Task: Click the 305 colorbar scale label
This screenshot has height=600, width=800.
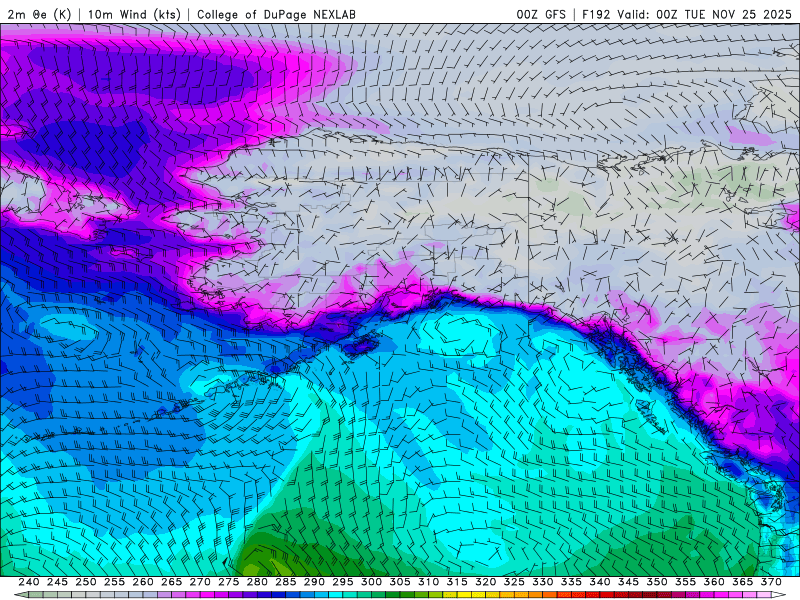Action: (400, 582)
